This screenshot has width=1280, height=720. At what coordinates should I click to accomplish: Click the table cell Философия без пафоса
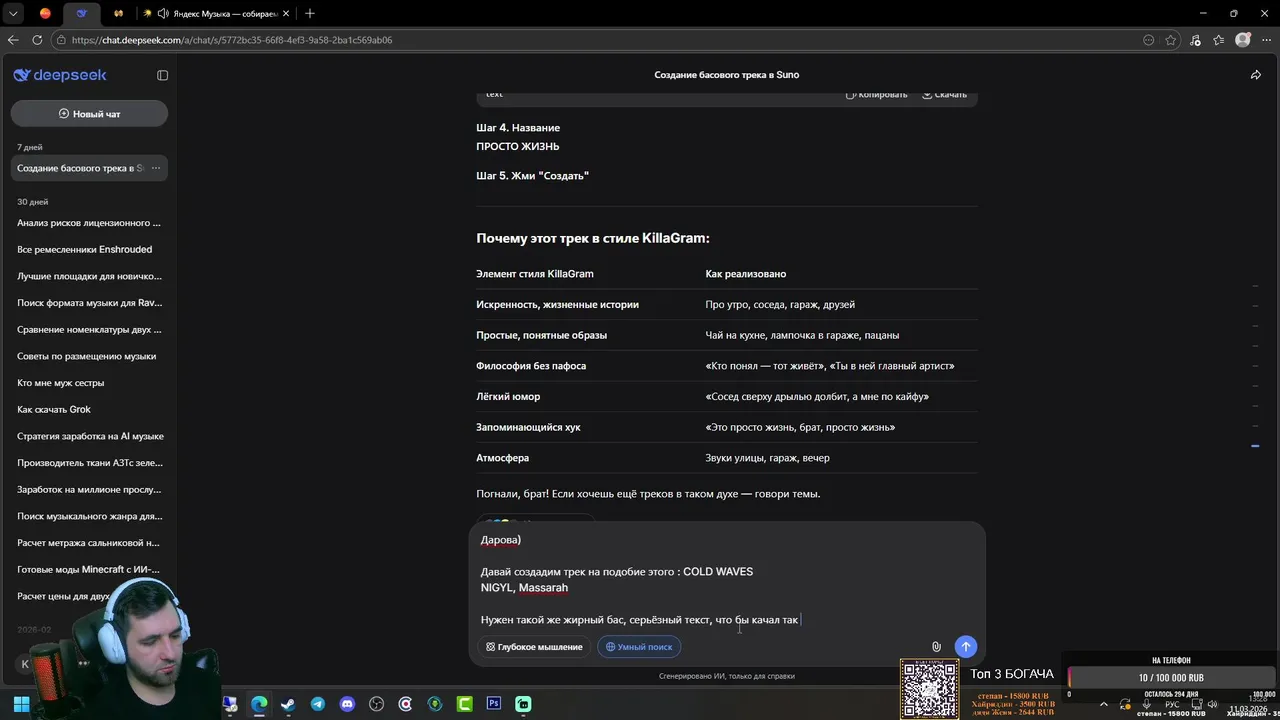[531, 366]
